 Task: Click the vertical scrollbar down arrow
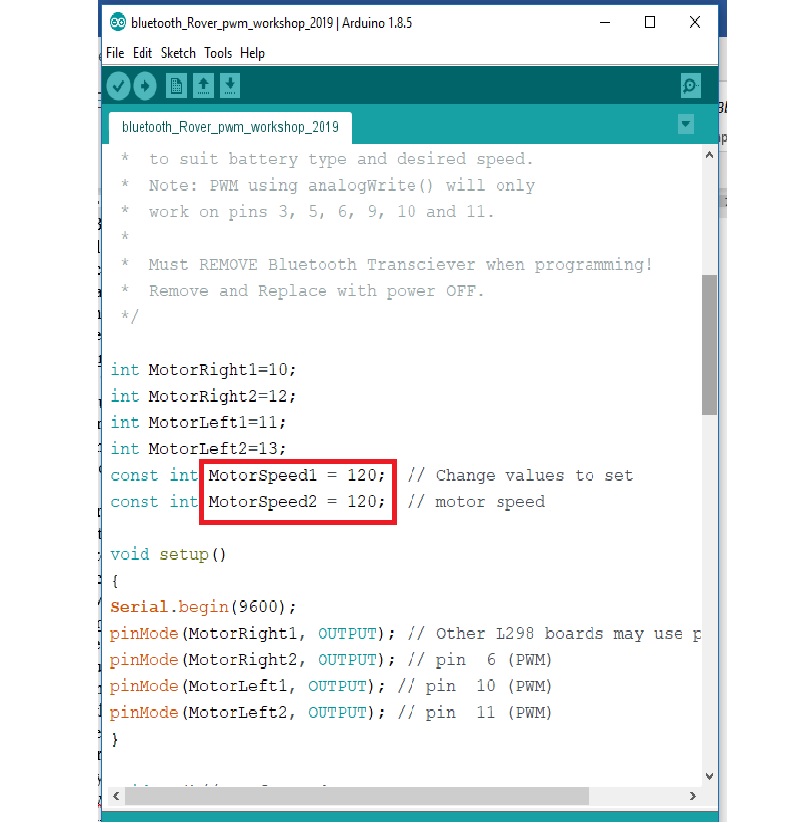(x=709, y=776)
